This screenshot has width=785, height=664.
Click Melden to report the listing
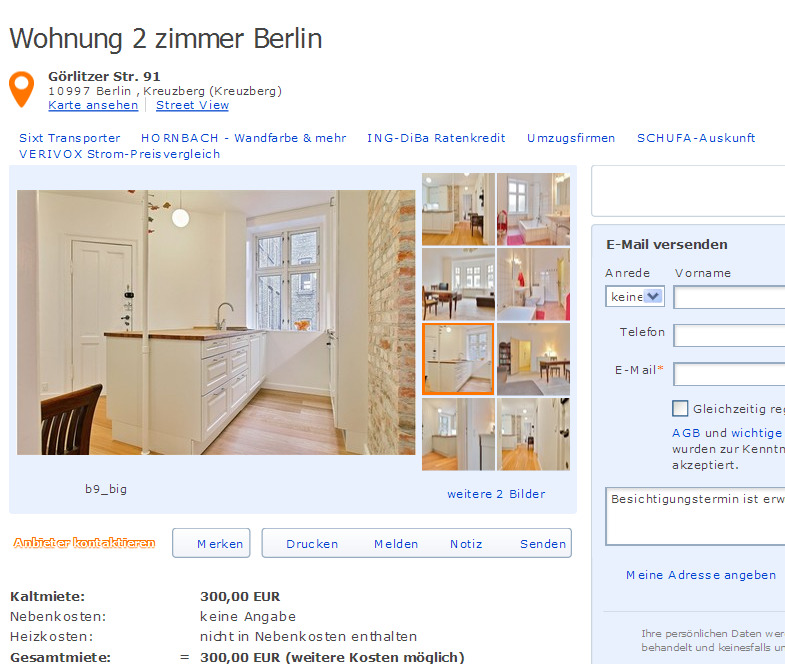(396, 544)
